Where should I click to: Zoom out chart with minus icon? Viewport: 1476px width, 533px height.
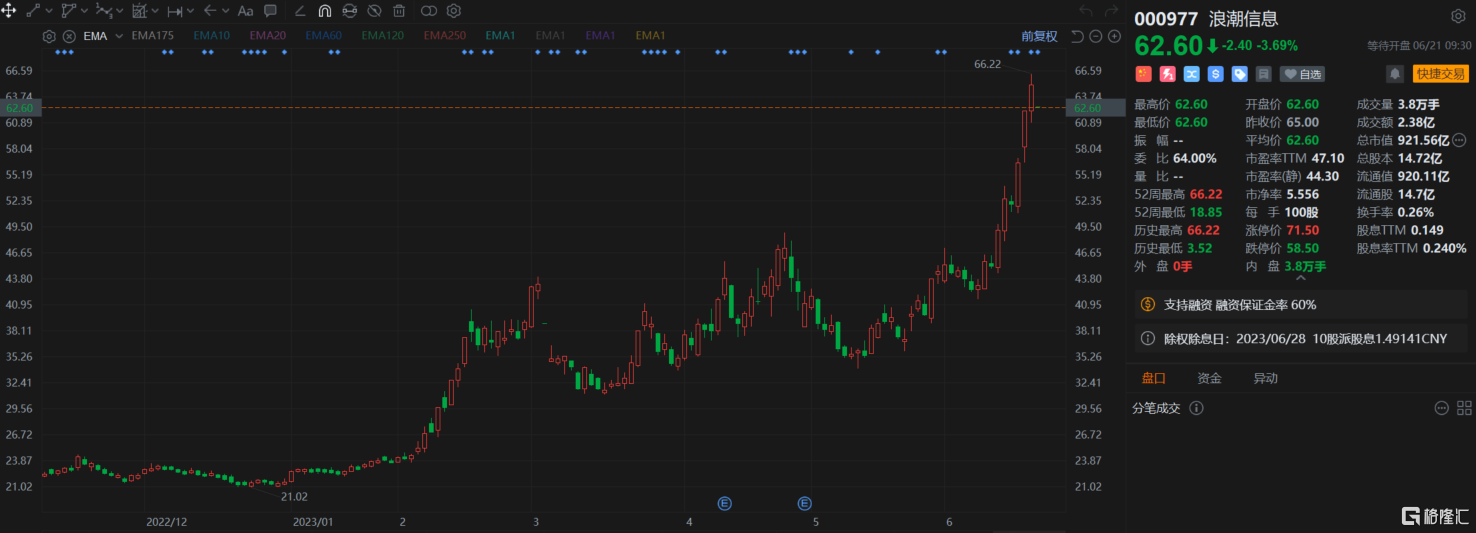1096,36
